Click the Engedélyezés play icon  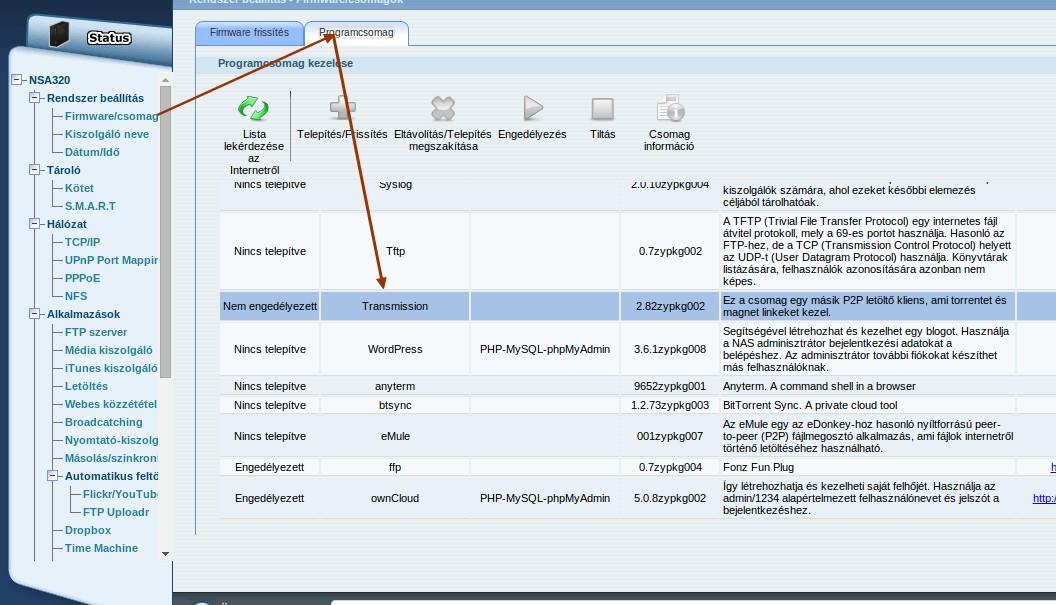(x=533, y=108)
